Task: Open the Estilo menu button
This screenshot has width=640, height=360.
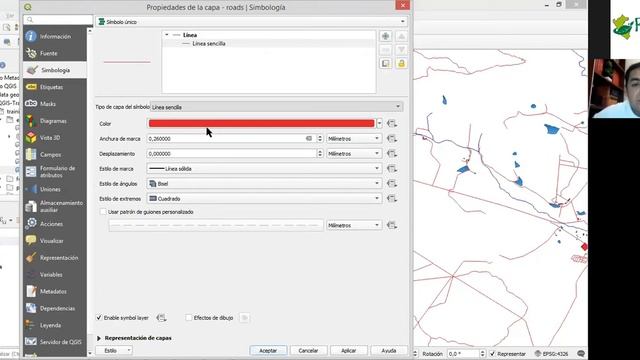Action: coord(114,350)
